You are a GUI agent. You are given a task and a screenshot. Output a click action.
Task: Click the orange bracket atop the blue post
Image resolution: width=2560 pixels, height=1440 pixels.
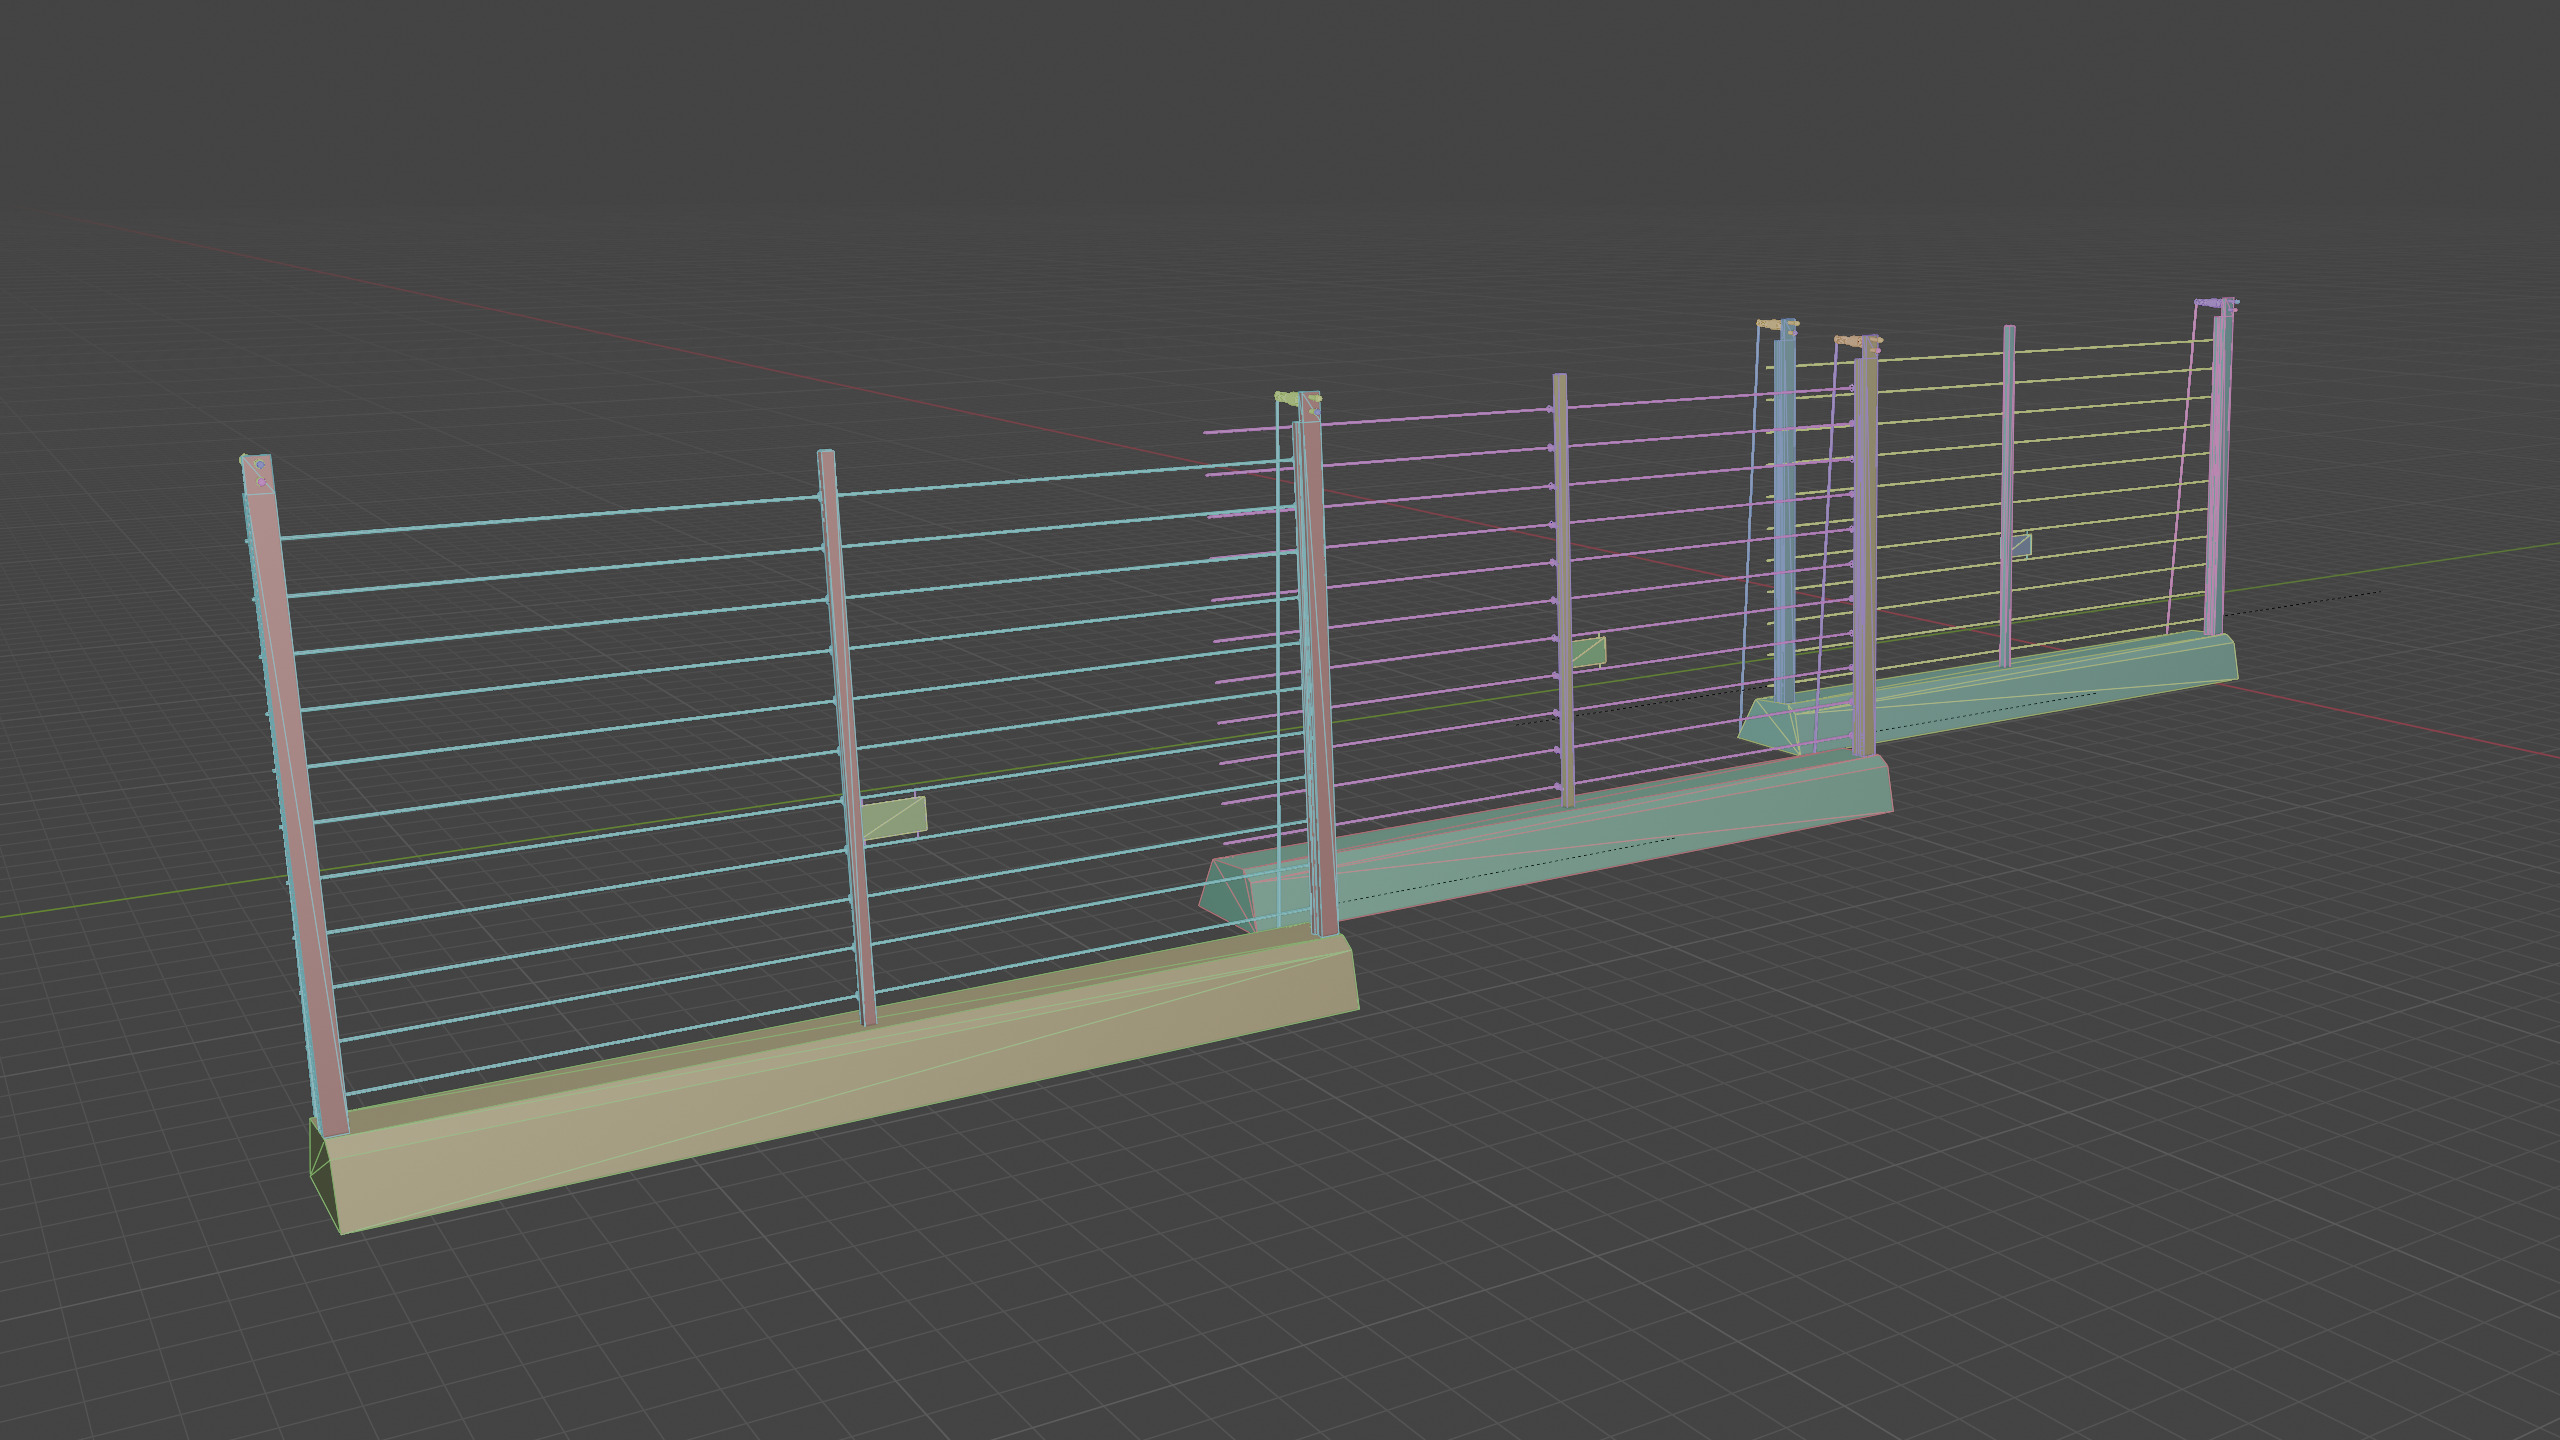1776,325
